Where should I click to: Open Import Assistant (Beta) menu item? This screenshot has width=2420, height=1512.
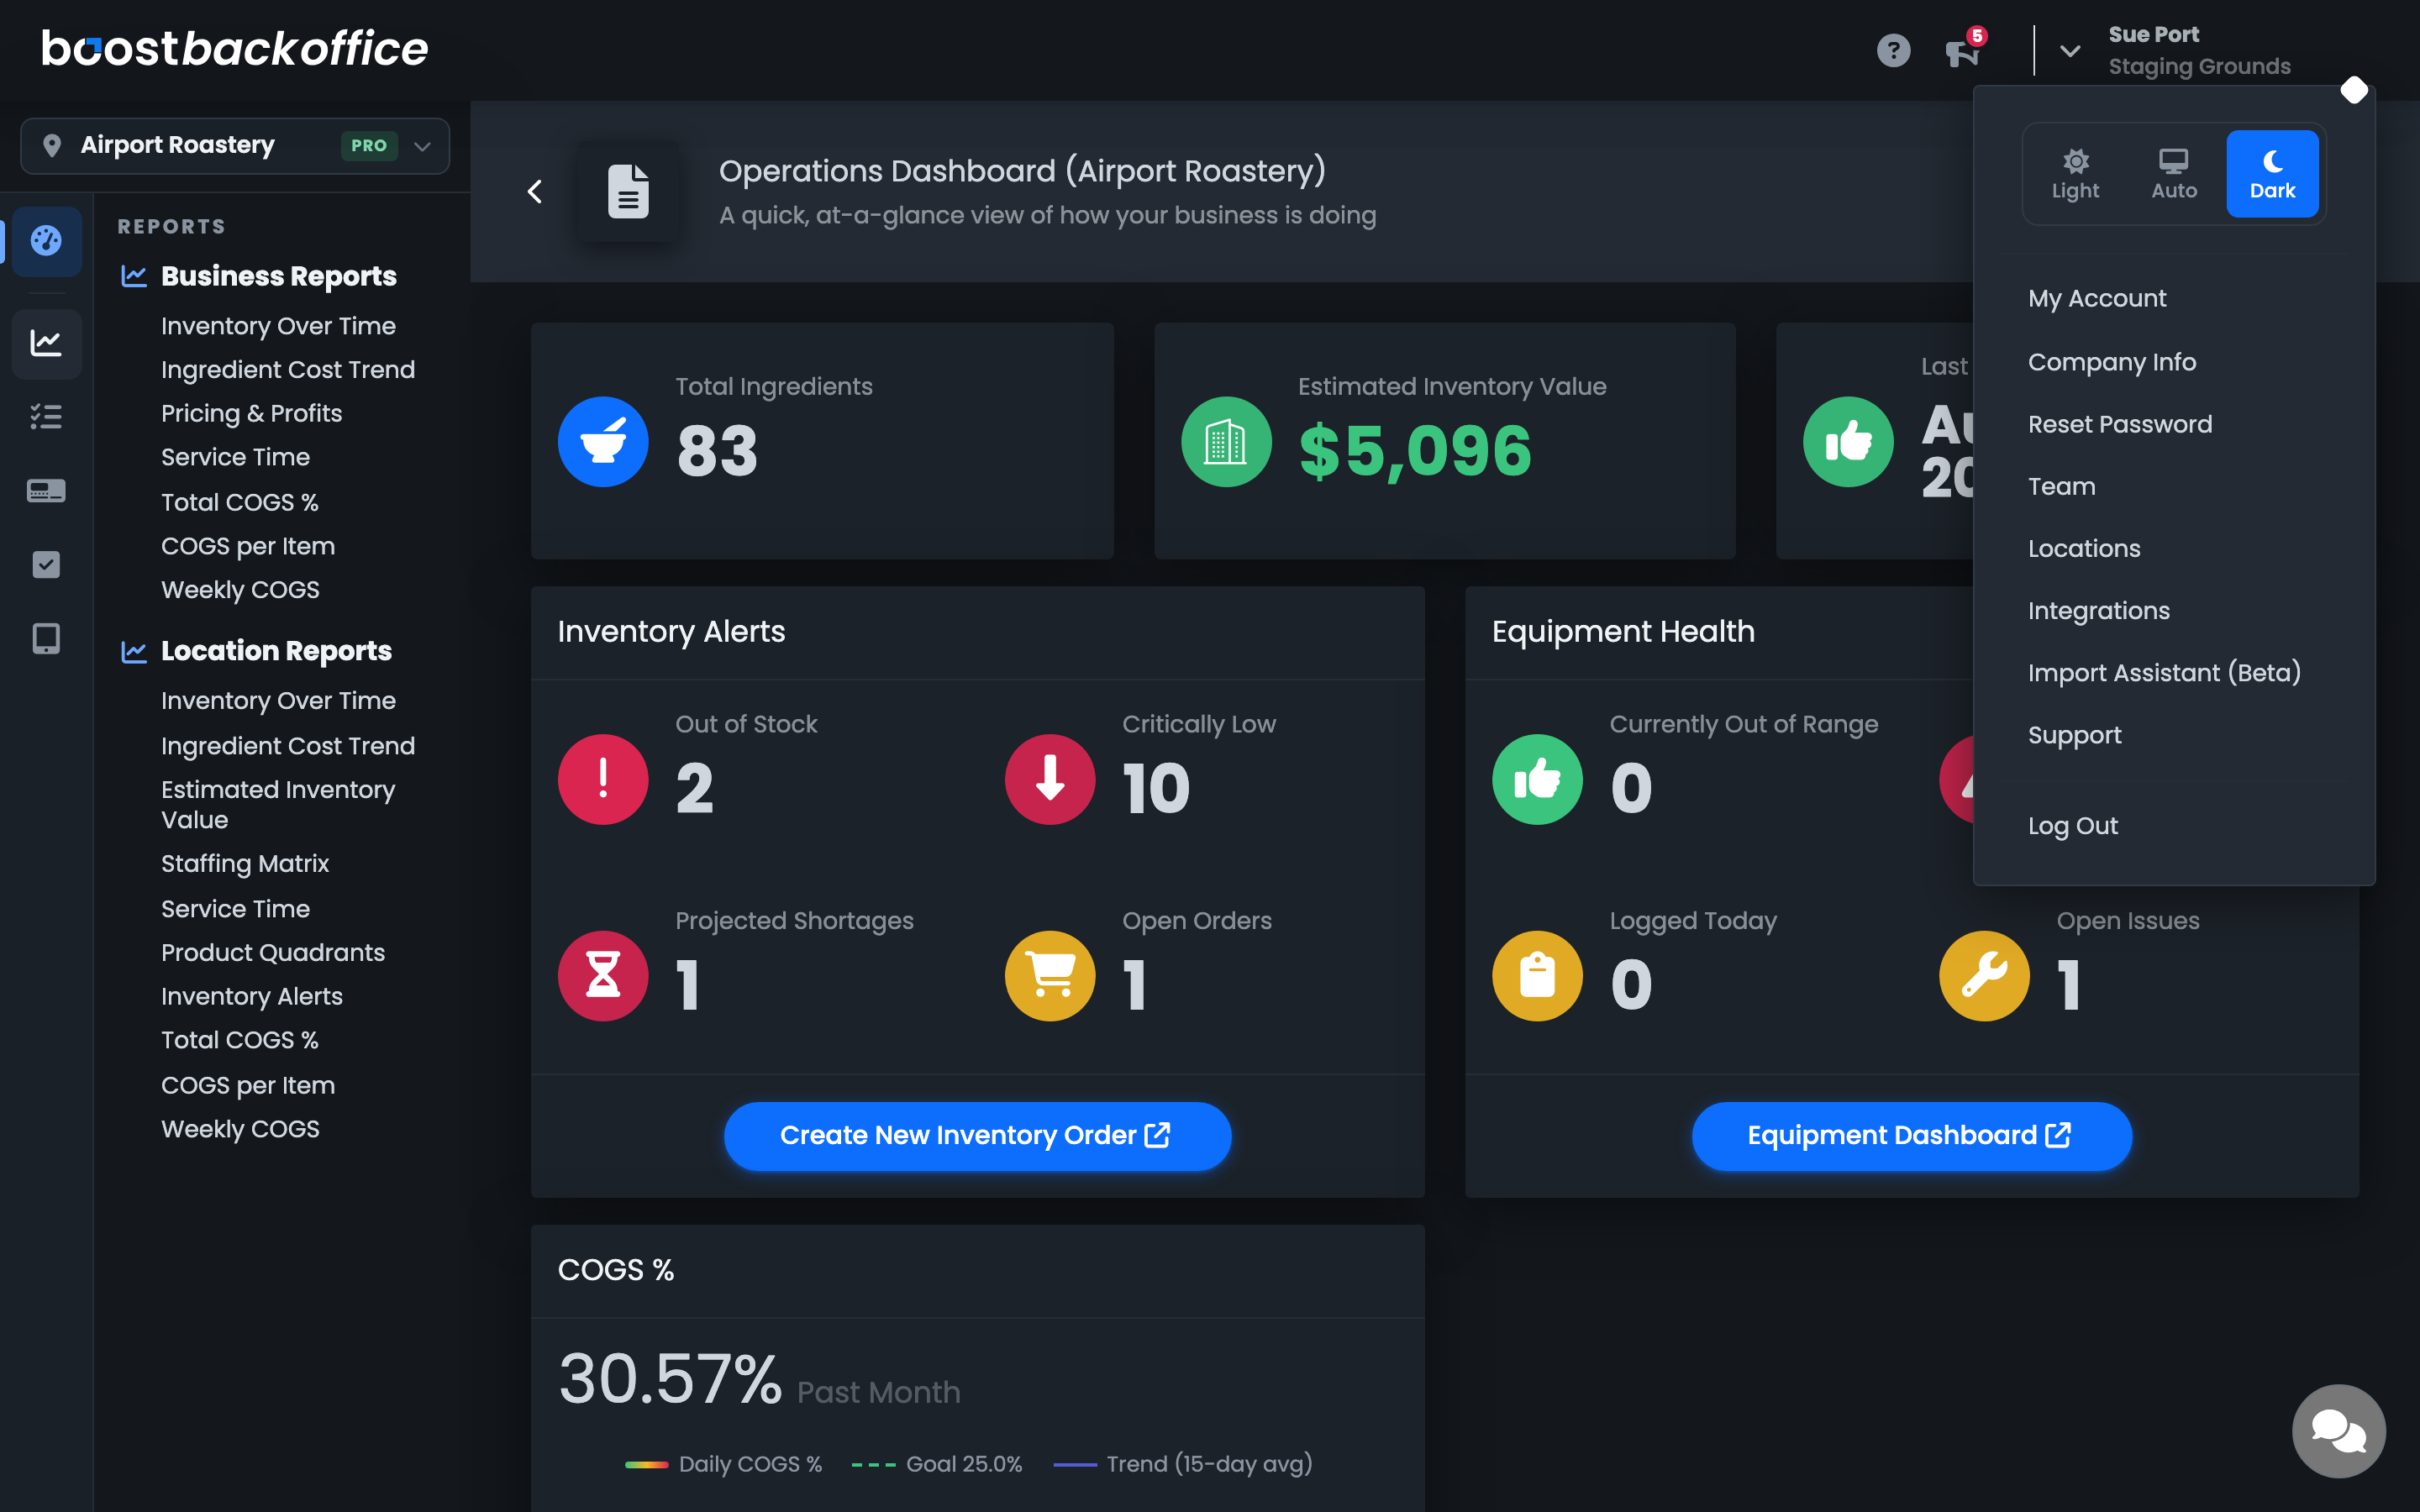click(2164, 672)
